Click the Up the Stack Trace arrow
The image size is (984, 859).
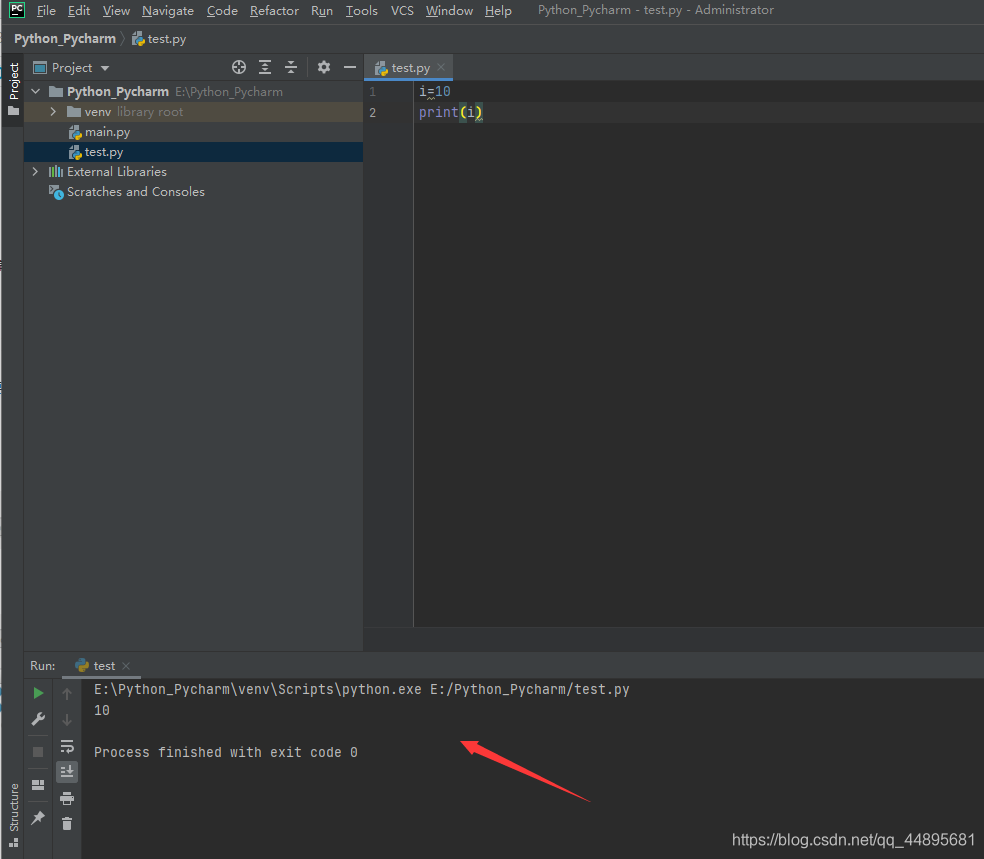[x=67, y=693]
